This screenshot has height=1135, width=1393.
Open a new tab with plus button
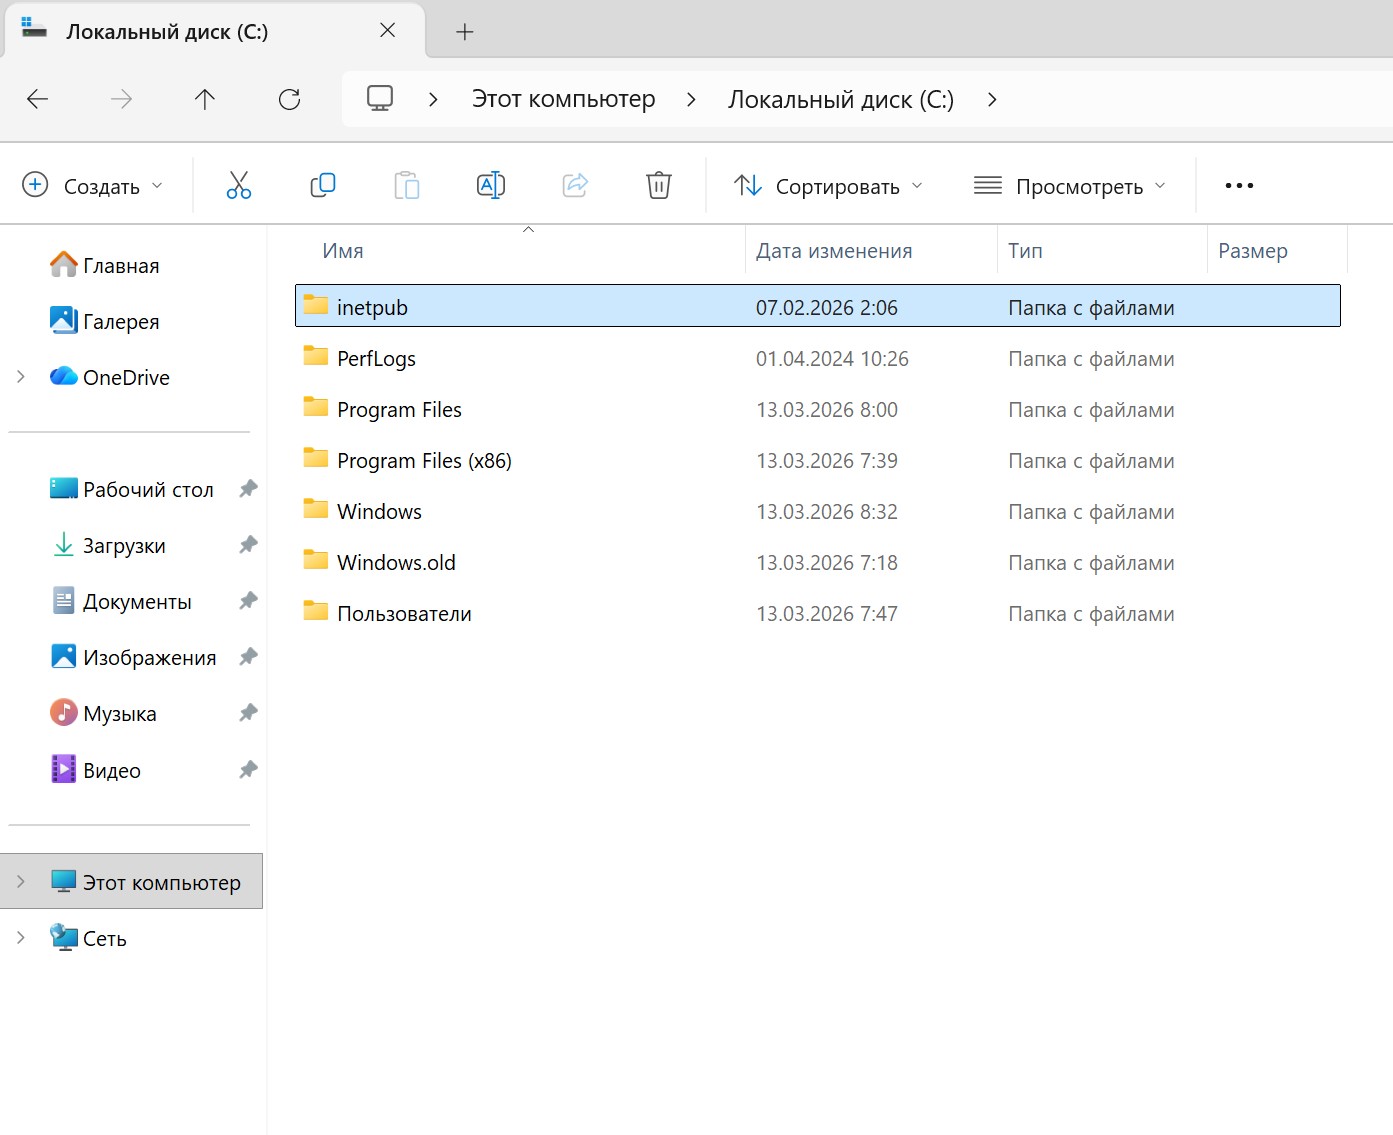464,32
